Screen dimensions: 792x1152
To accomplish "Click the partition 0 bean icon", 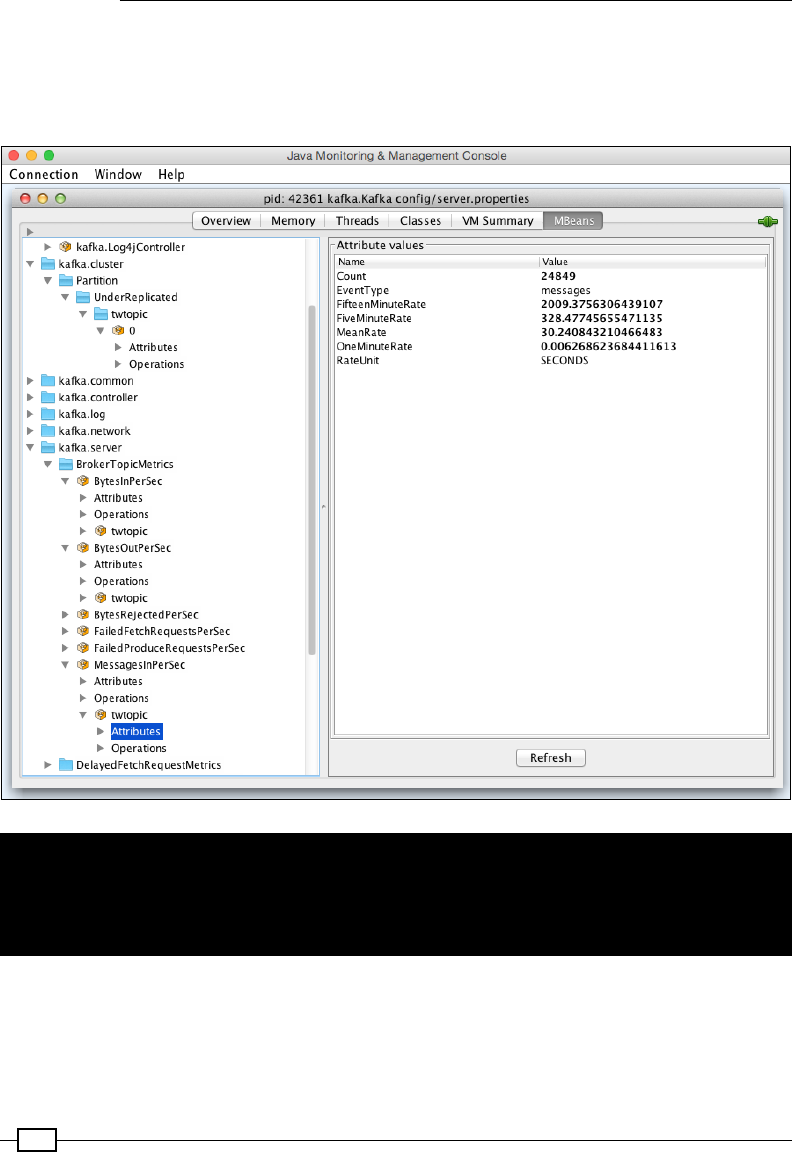I will 118,331.
